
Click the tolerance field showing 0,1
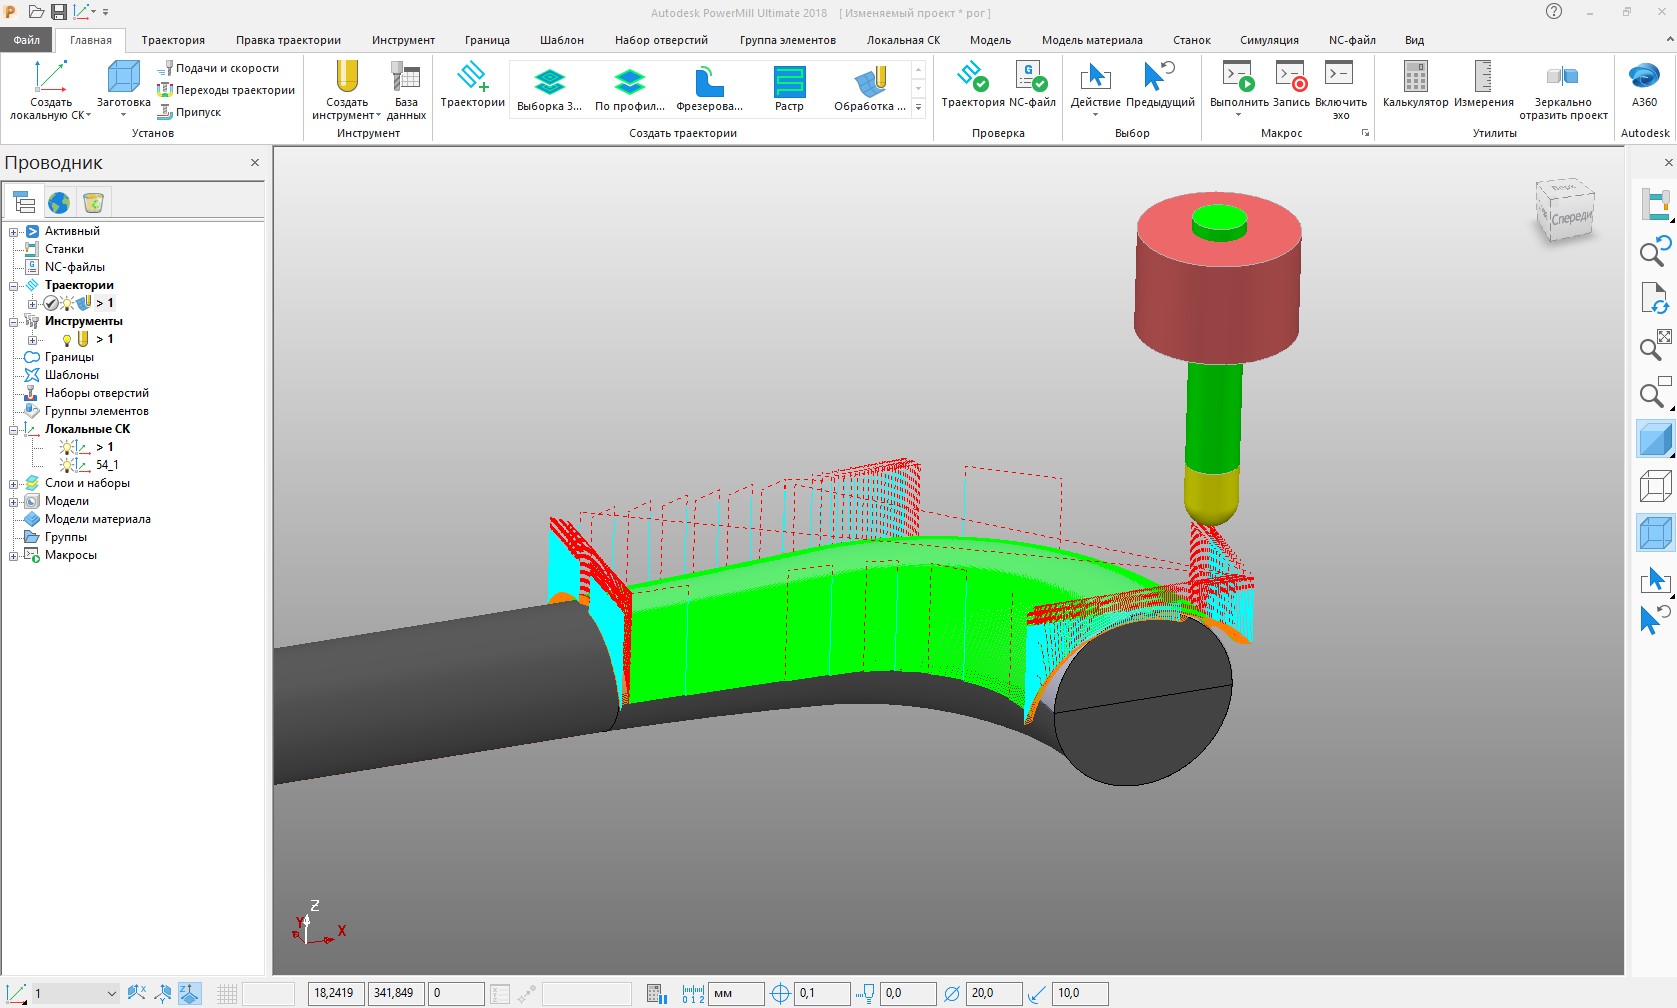pyautogui.click(x=821, y=993)
